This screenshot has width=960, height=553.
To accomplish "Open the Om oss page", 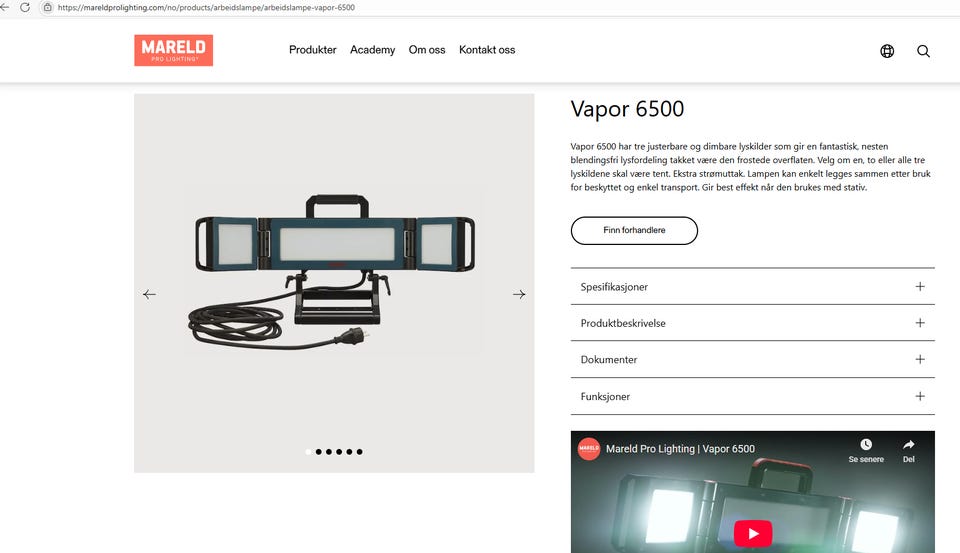I will pyautogui.click(x=427, y=50).
